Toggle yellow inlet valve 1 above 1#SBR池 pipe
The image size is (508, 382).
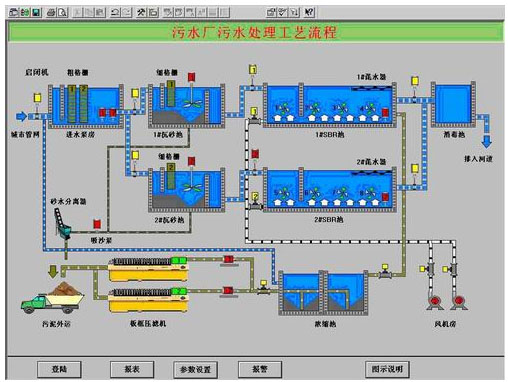tap(253, 70)
